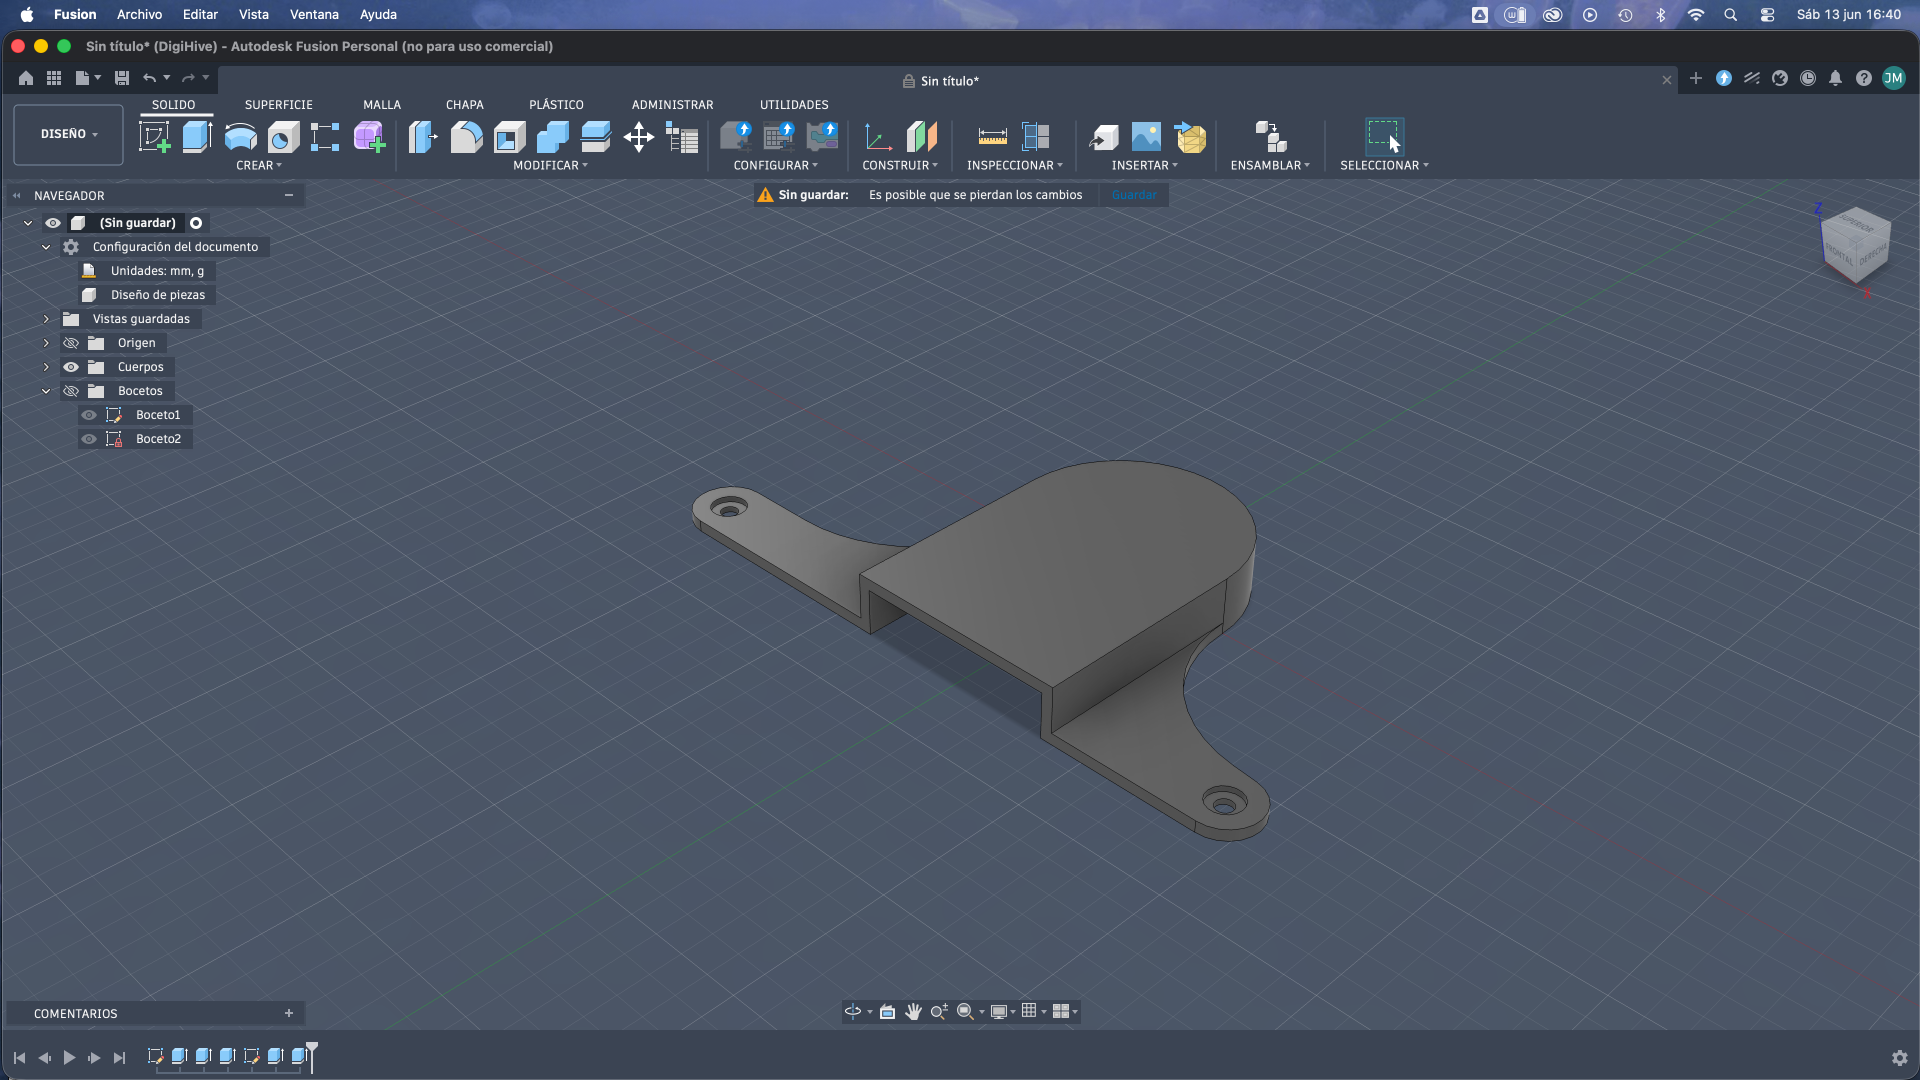1920x1080 pixels.
Task: Open the notifications bell icon
Action: tap(1835, 78)
